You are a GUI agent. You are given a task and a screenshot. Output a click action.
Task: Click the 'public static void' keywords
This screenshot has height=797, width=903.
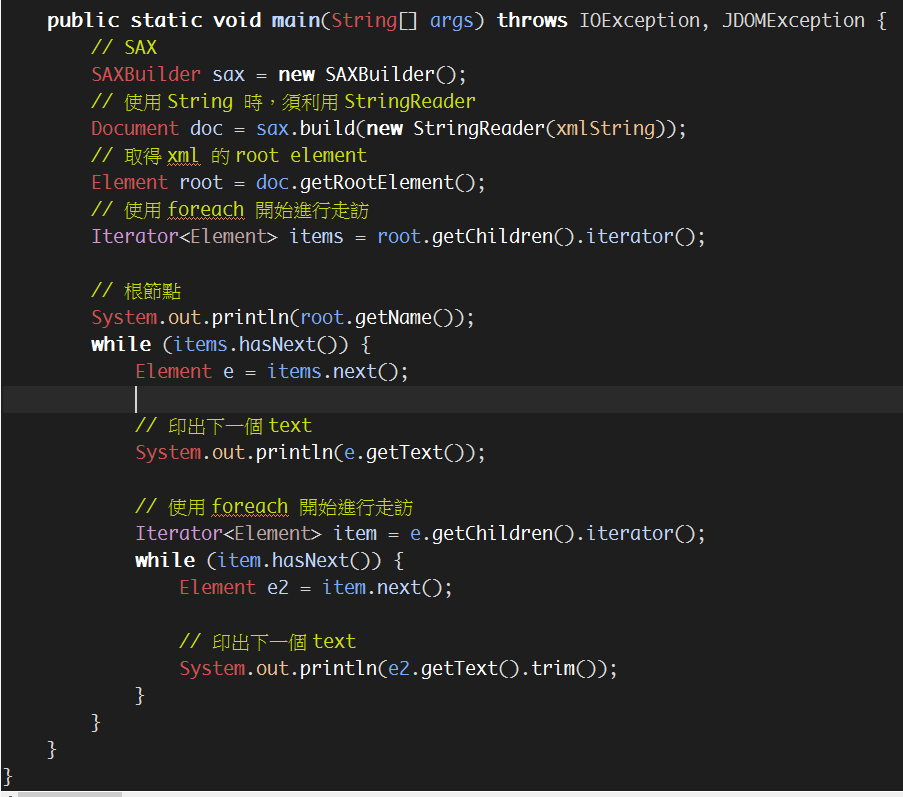tap(154, 21)
